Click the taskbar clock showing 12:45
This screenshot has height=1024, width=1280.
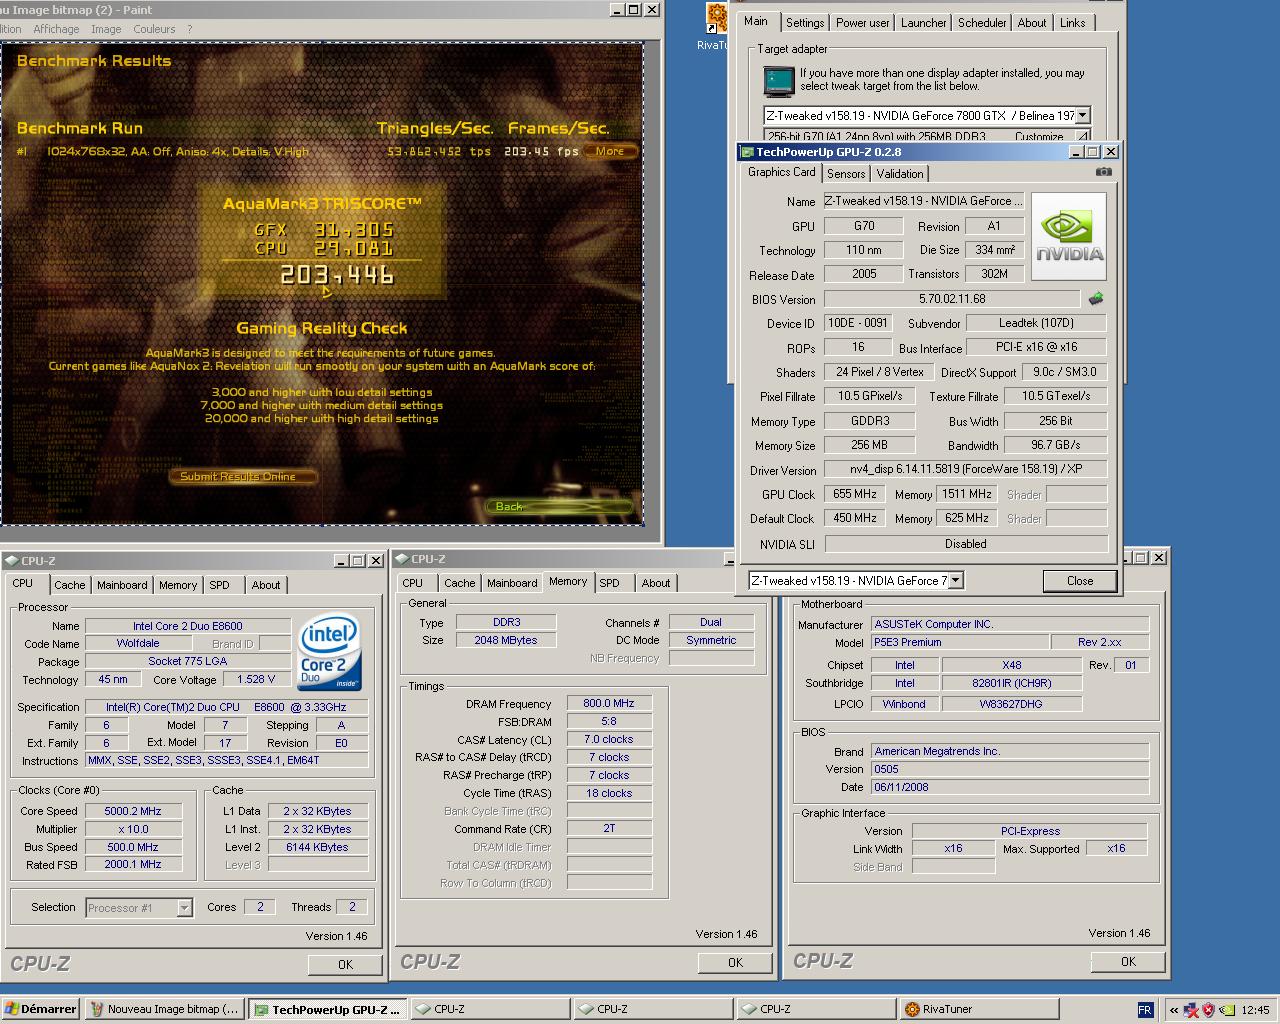click(1255, 1010)
